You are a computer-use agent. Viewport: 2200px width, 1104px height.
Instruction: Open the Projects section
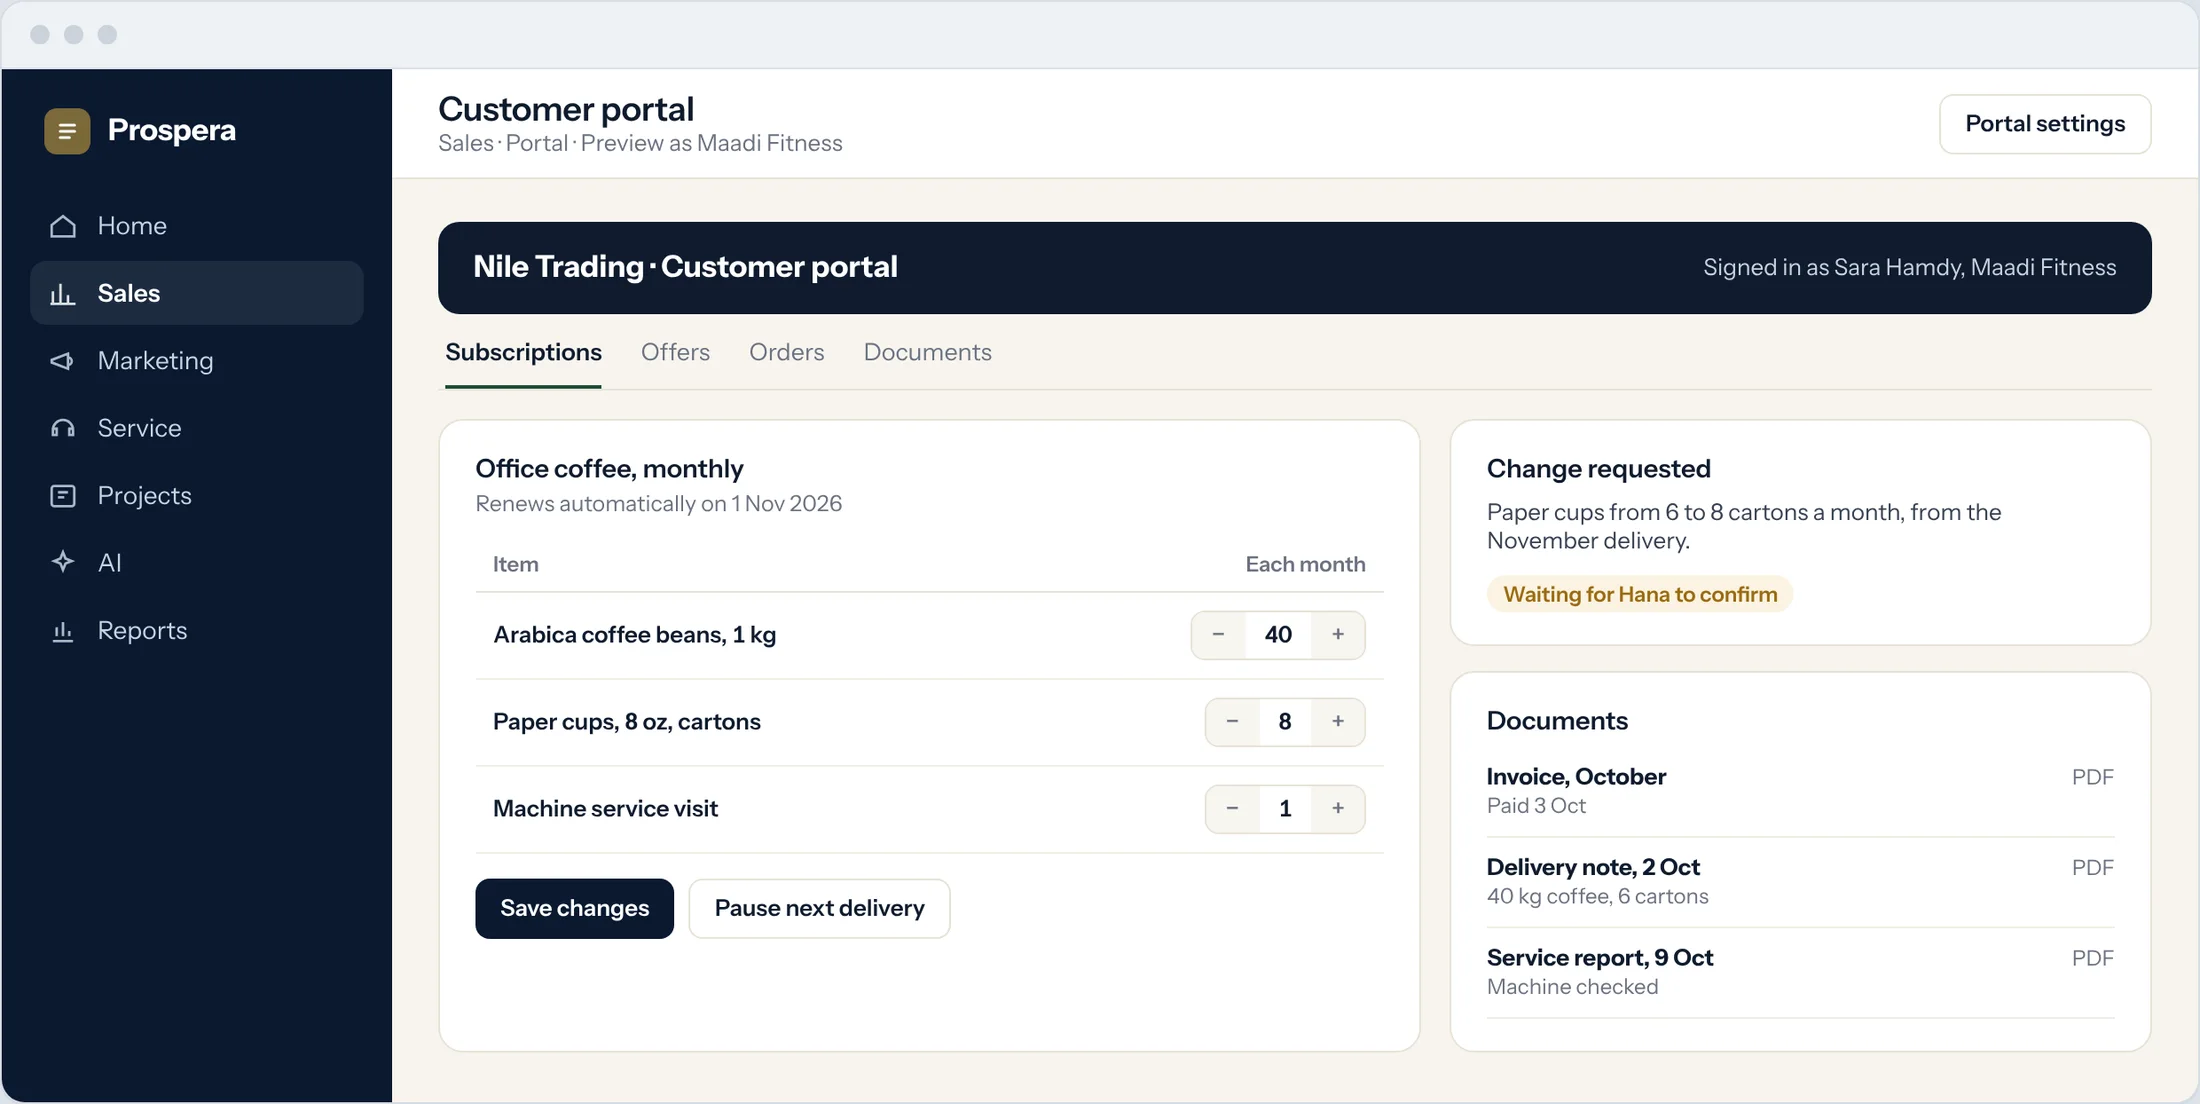coord(197,496)
